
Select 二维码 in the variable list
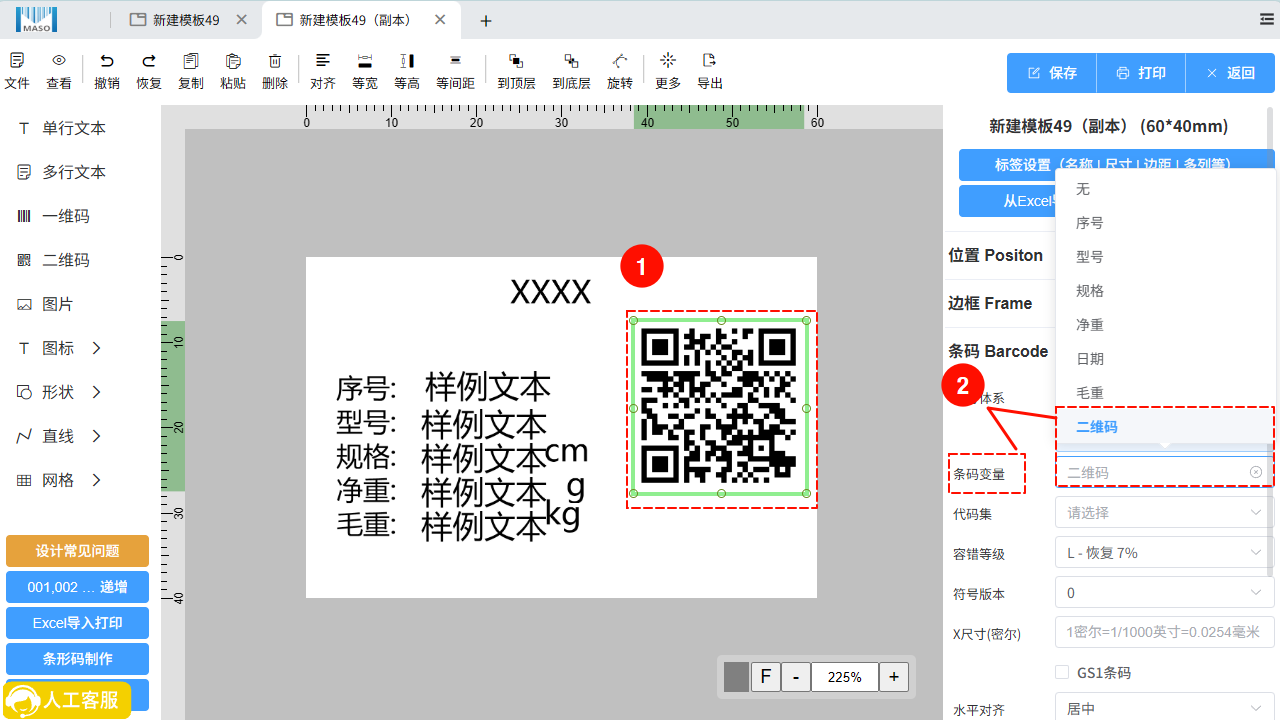(x=1165, y=427)
